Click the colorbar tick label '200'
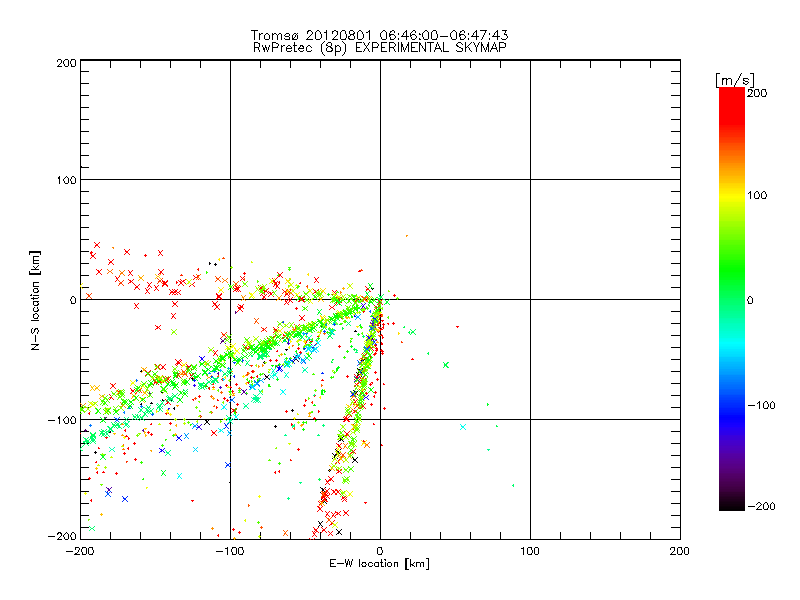800x600 pixels. [757, 93]
